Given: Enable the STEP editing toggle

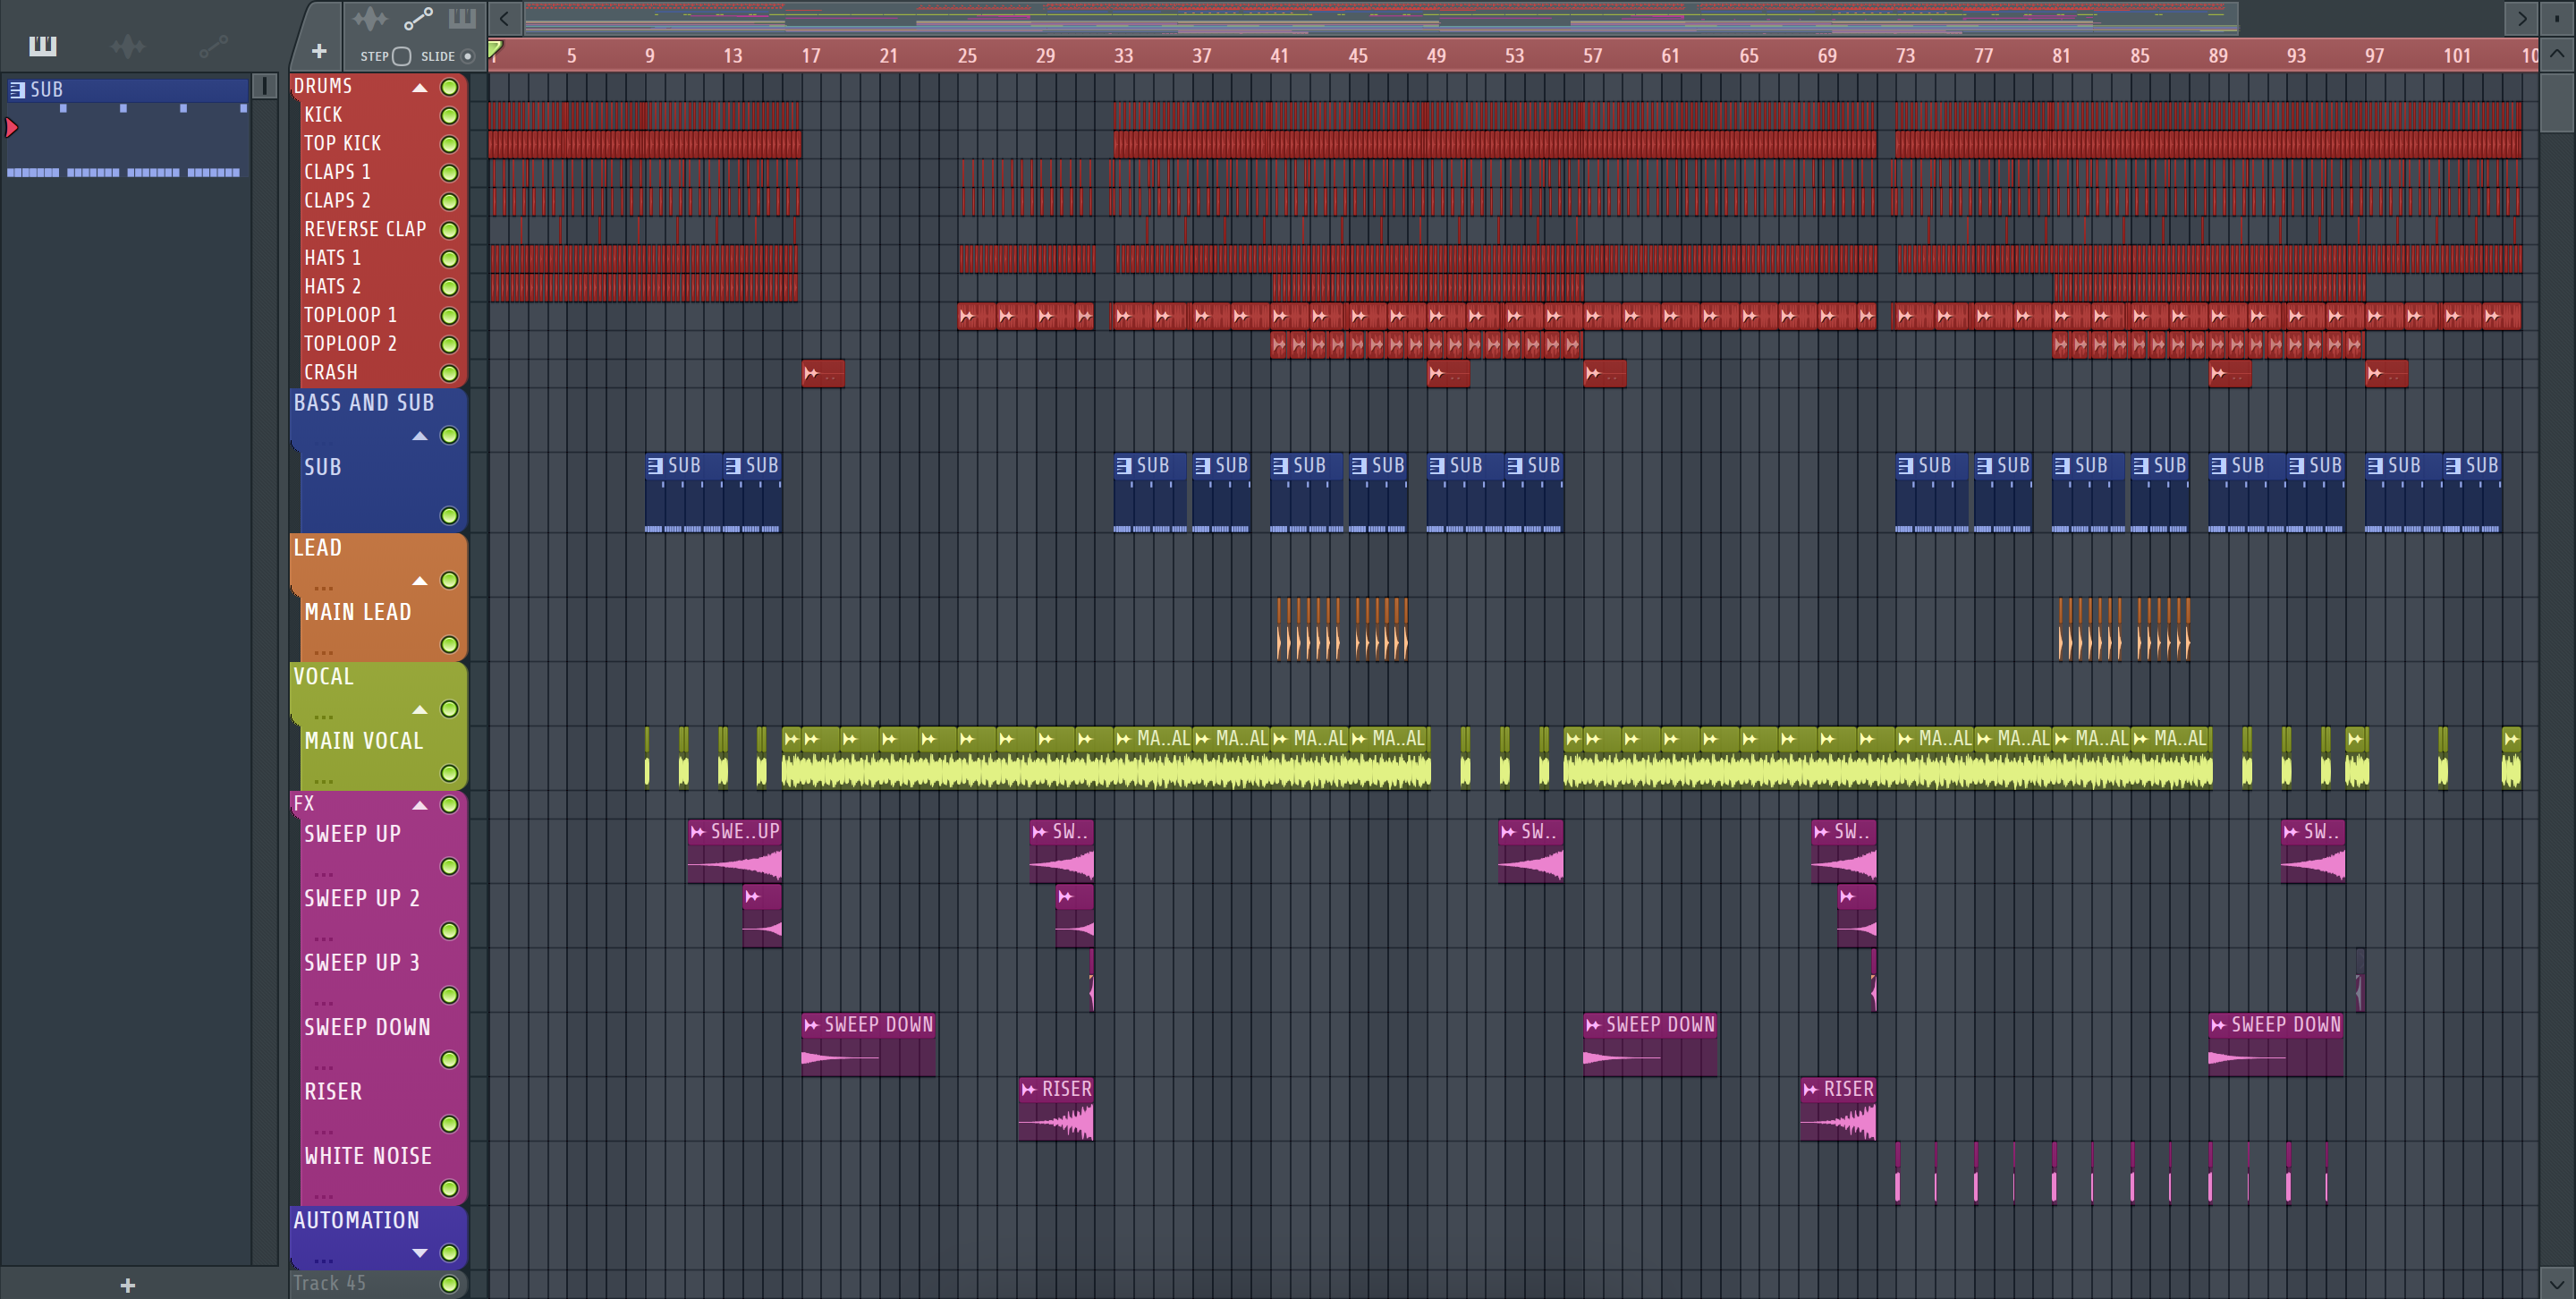Looking at the screenshot, I should pos(401,56).
